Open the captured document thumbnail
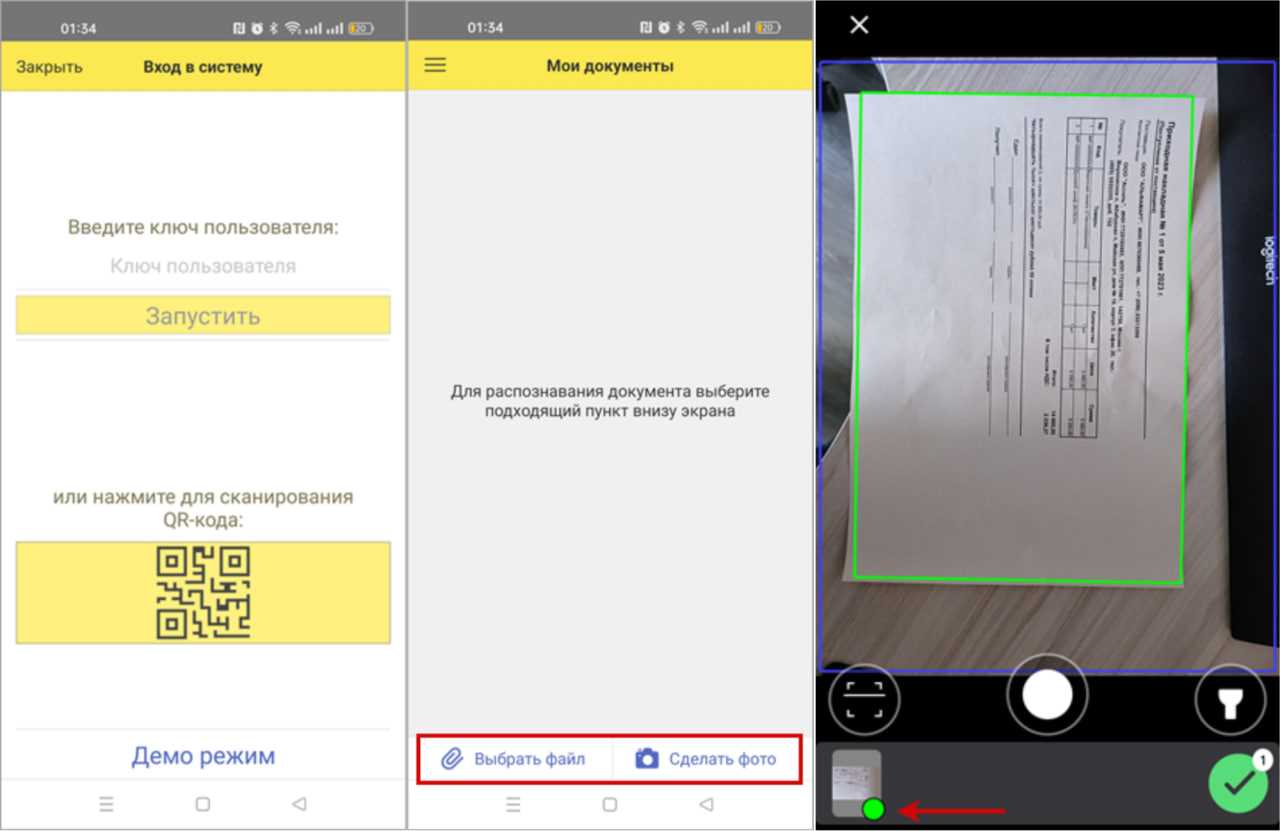This screenshot has height=831, width=1280. click(x=857, y=783)
